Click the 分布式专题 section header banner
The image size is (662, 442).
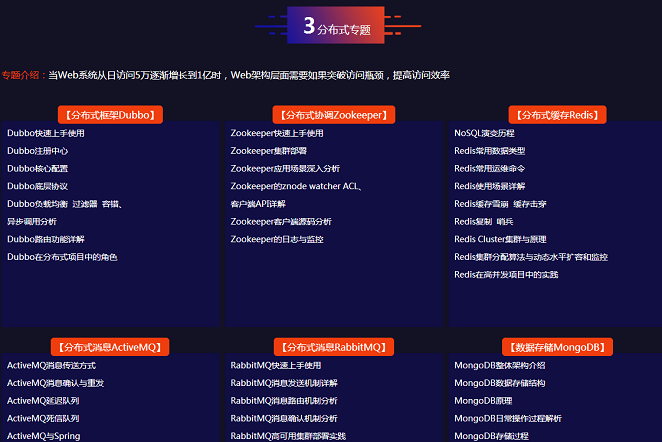click(336, 25)
